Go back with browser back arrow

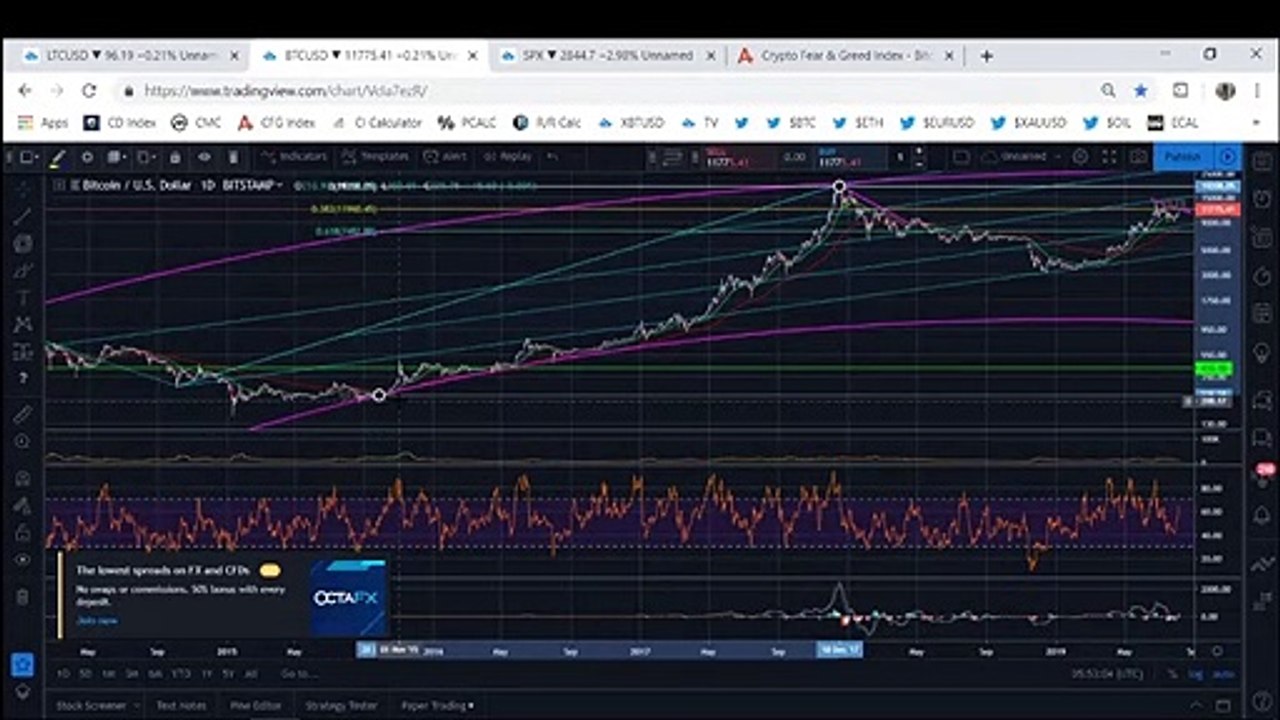point(25,90)
